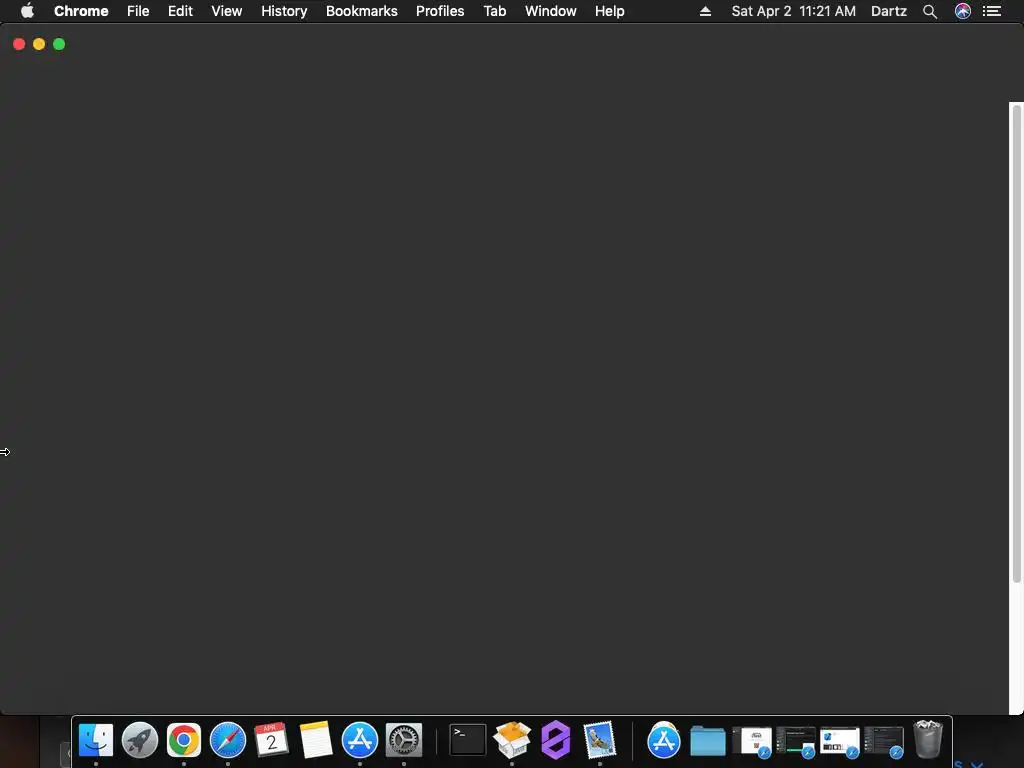This screenshot has width=1024, height=768.
Task: Click Google Chrome in the Dock
Action: pos(184,741)
